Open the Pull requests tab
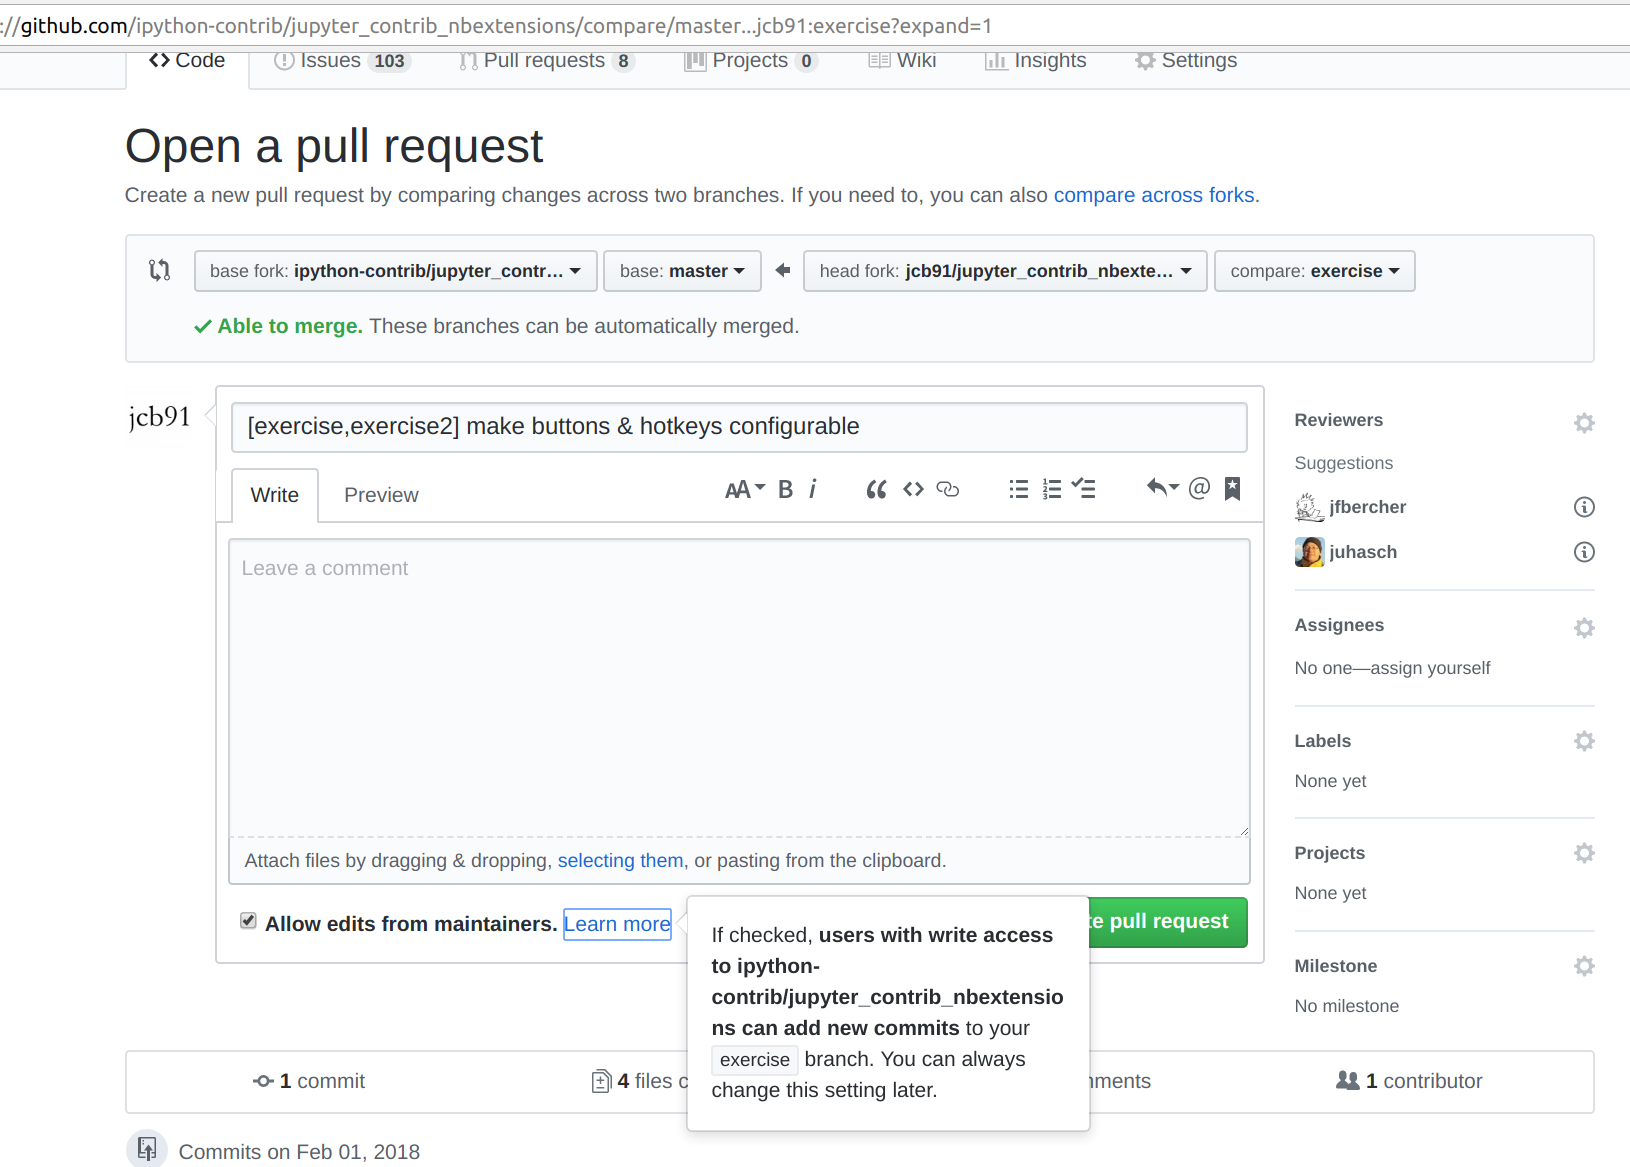Viewport: 1630px width, 1167px height. pos(546,61)
